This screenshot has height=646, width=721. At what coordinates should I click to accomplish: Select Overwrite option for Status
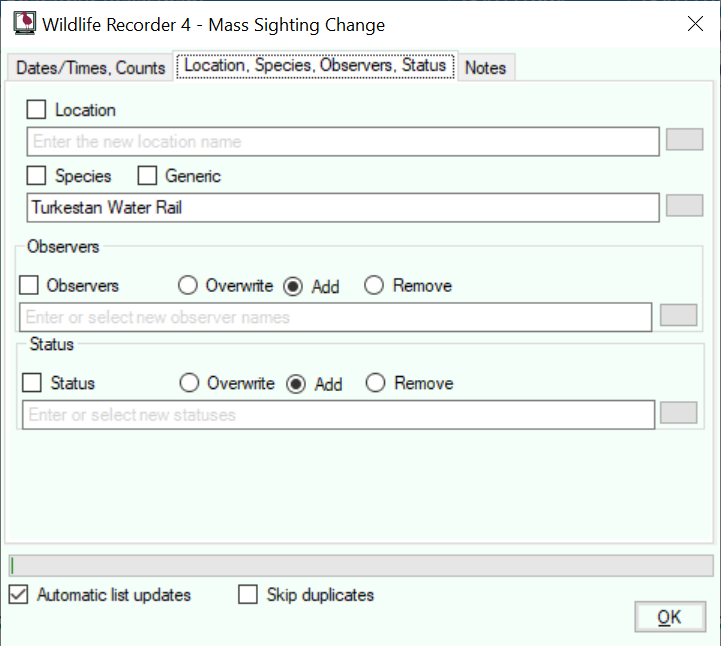pyautogui.click(x=189, y=383)
